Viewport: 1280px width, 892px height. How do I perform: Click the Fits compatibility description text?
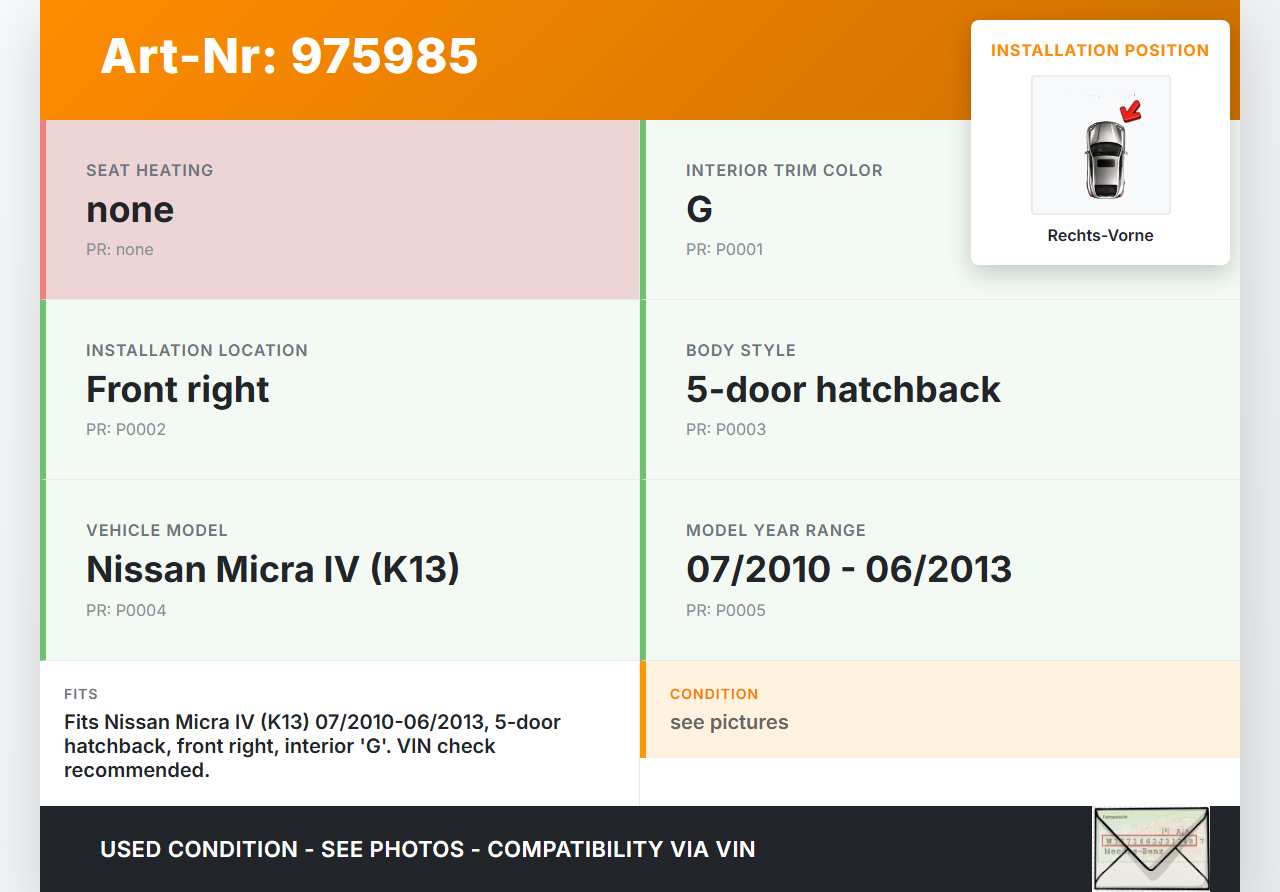pos(312,746)
